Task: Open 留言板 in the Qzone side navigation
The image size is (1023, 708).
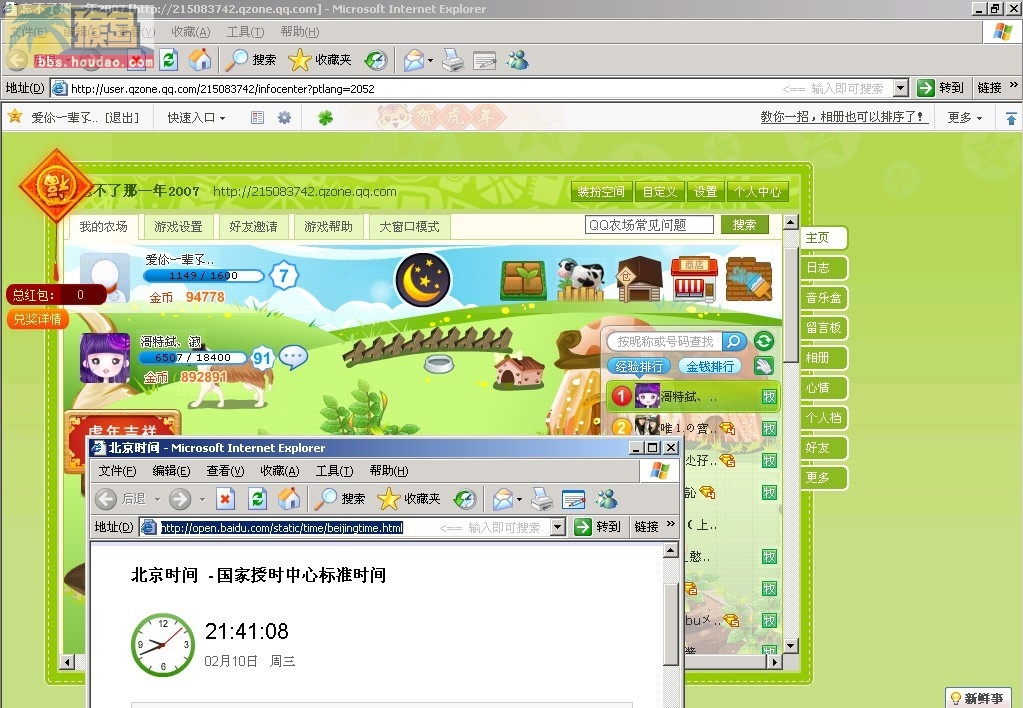Action: (823, 328)
